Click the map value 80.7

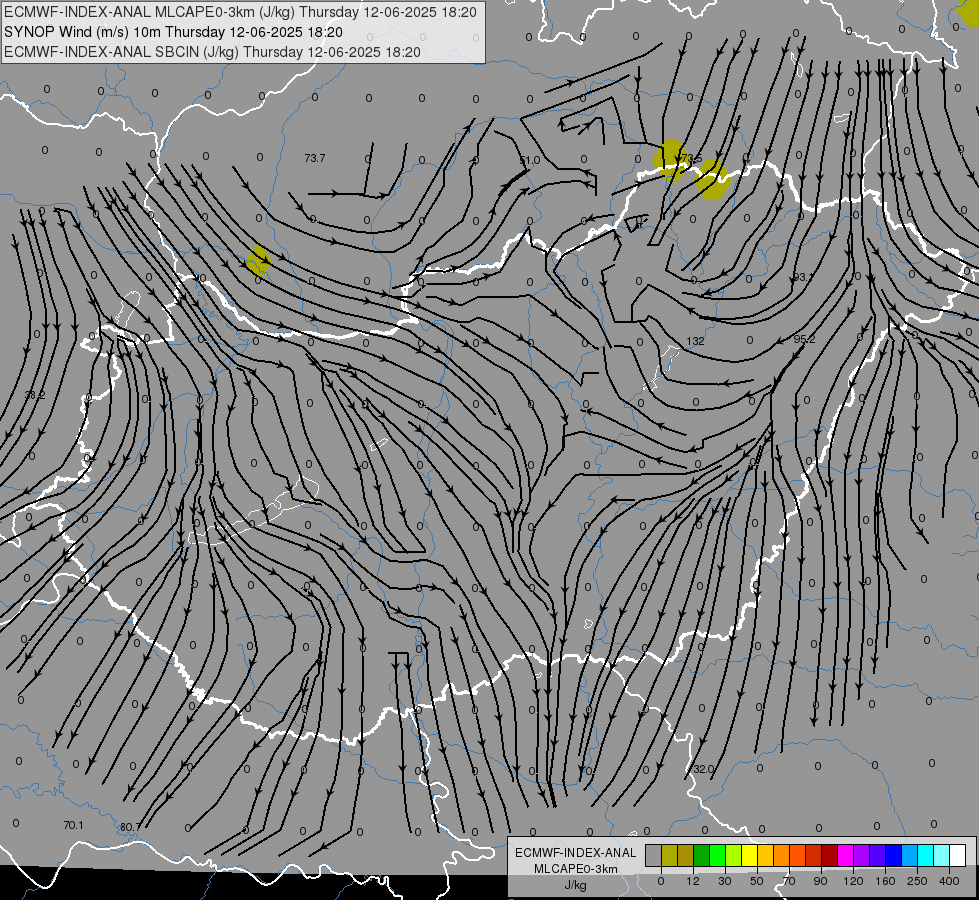[x=130, y=827]
